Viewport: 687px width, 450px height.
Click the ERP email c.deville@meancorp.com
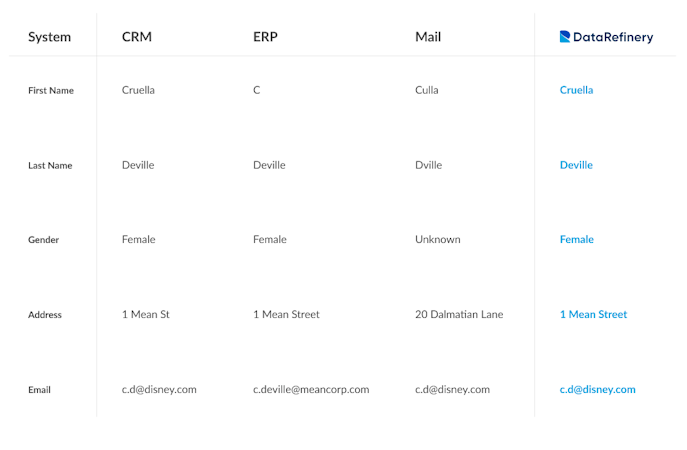tap(311, 390)
